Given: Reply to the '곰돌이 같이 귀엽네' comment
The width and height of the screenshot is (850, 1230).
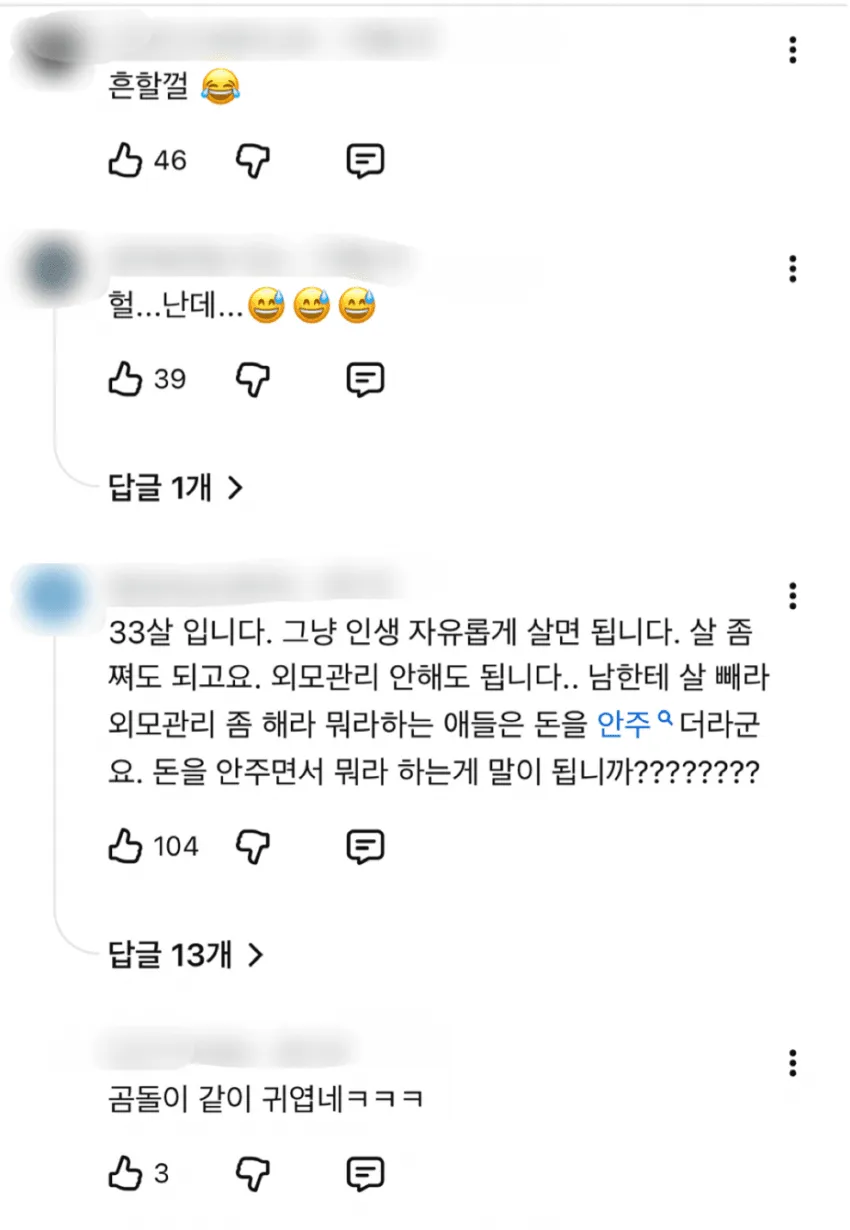Looking at the screenshot, I should [x=365, y=1172].
